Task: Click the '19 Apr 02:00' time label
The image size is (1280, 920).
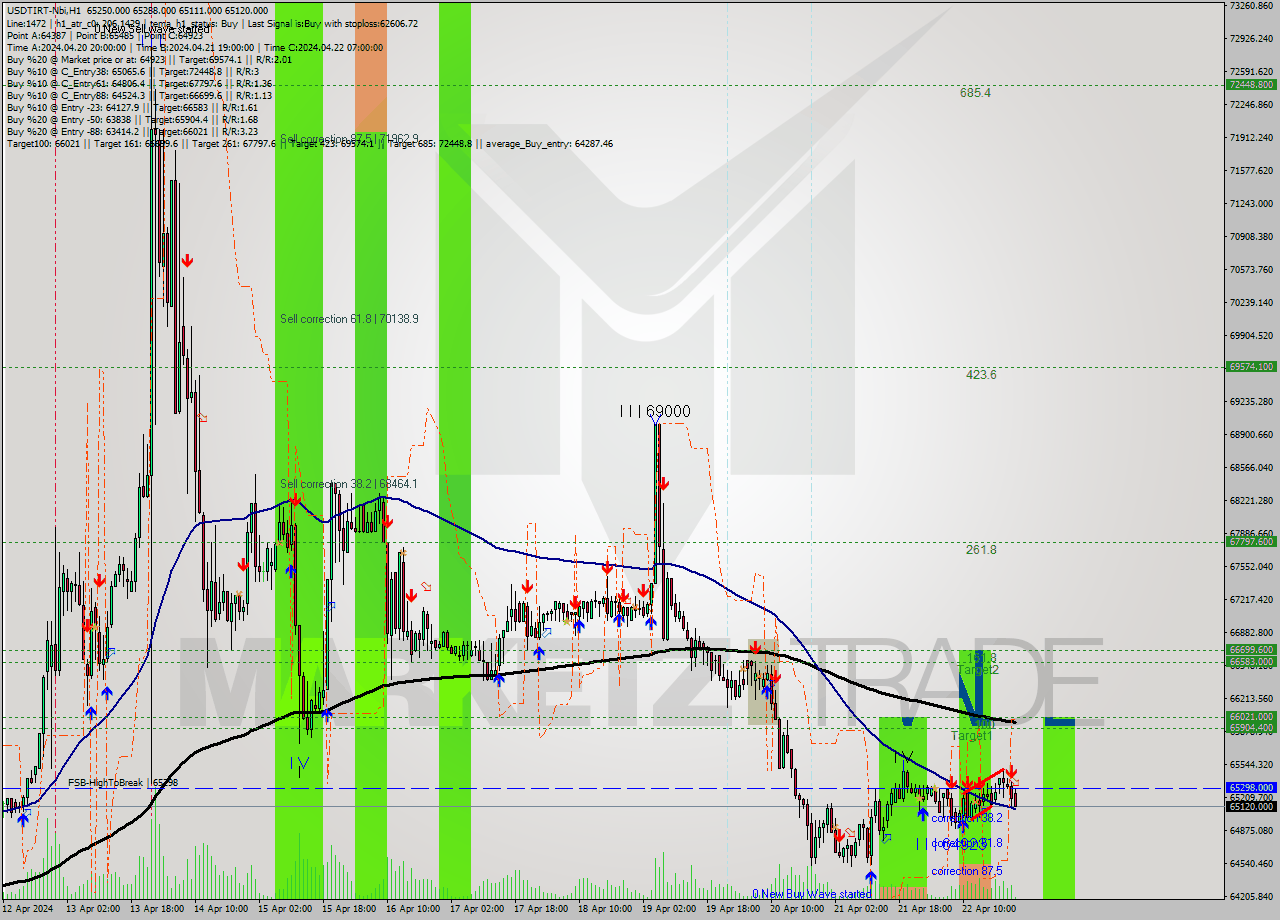Action: 669,909
